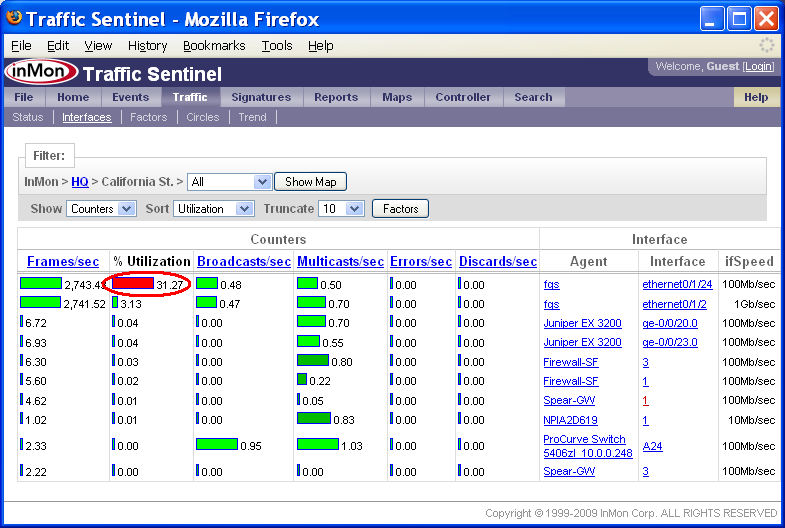Click the green 1.03 multicasts bar
785x528 pixels.
(318, 444)
